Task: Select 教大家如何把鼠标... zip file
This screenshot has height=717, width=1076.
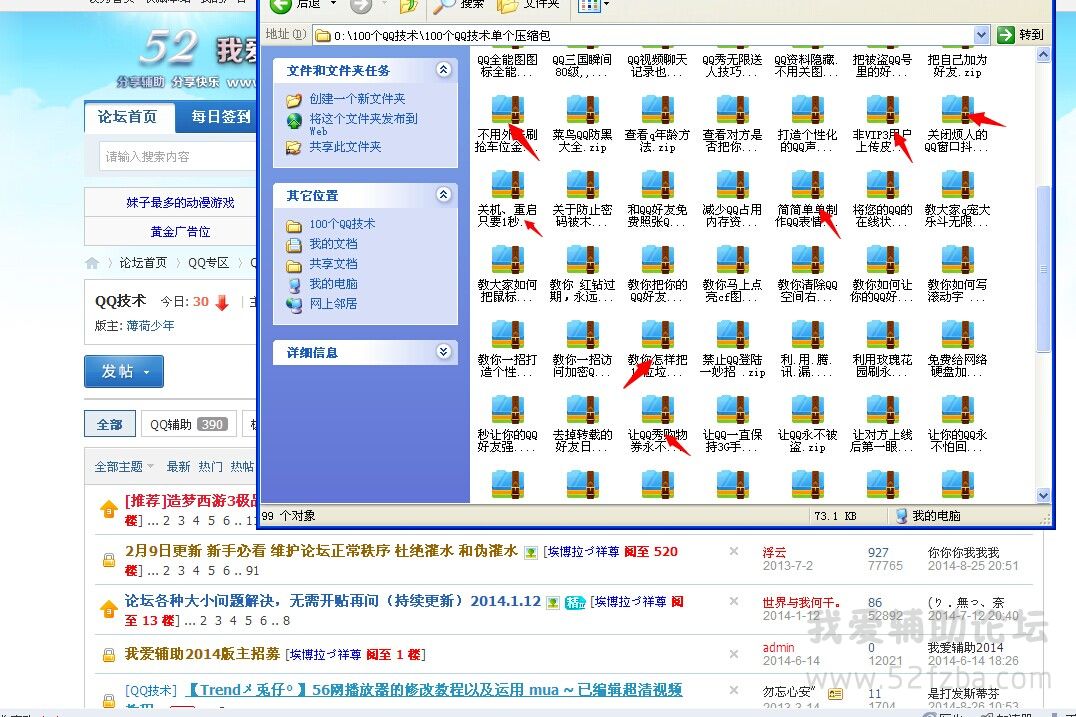Action: pos(508,273)
